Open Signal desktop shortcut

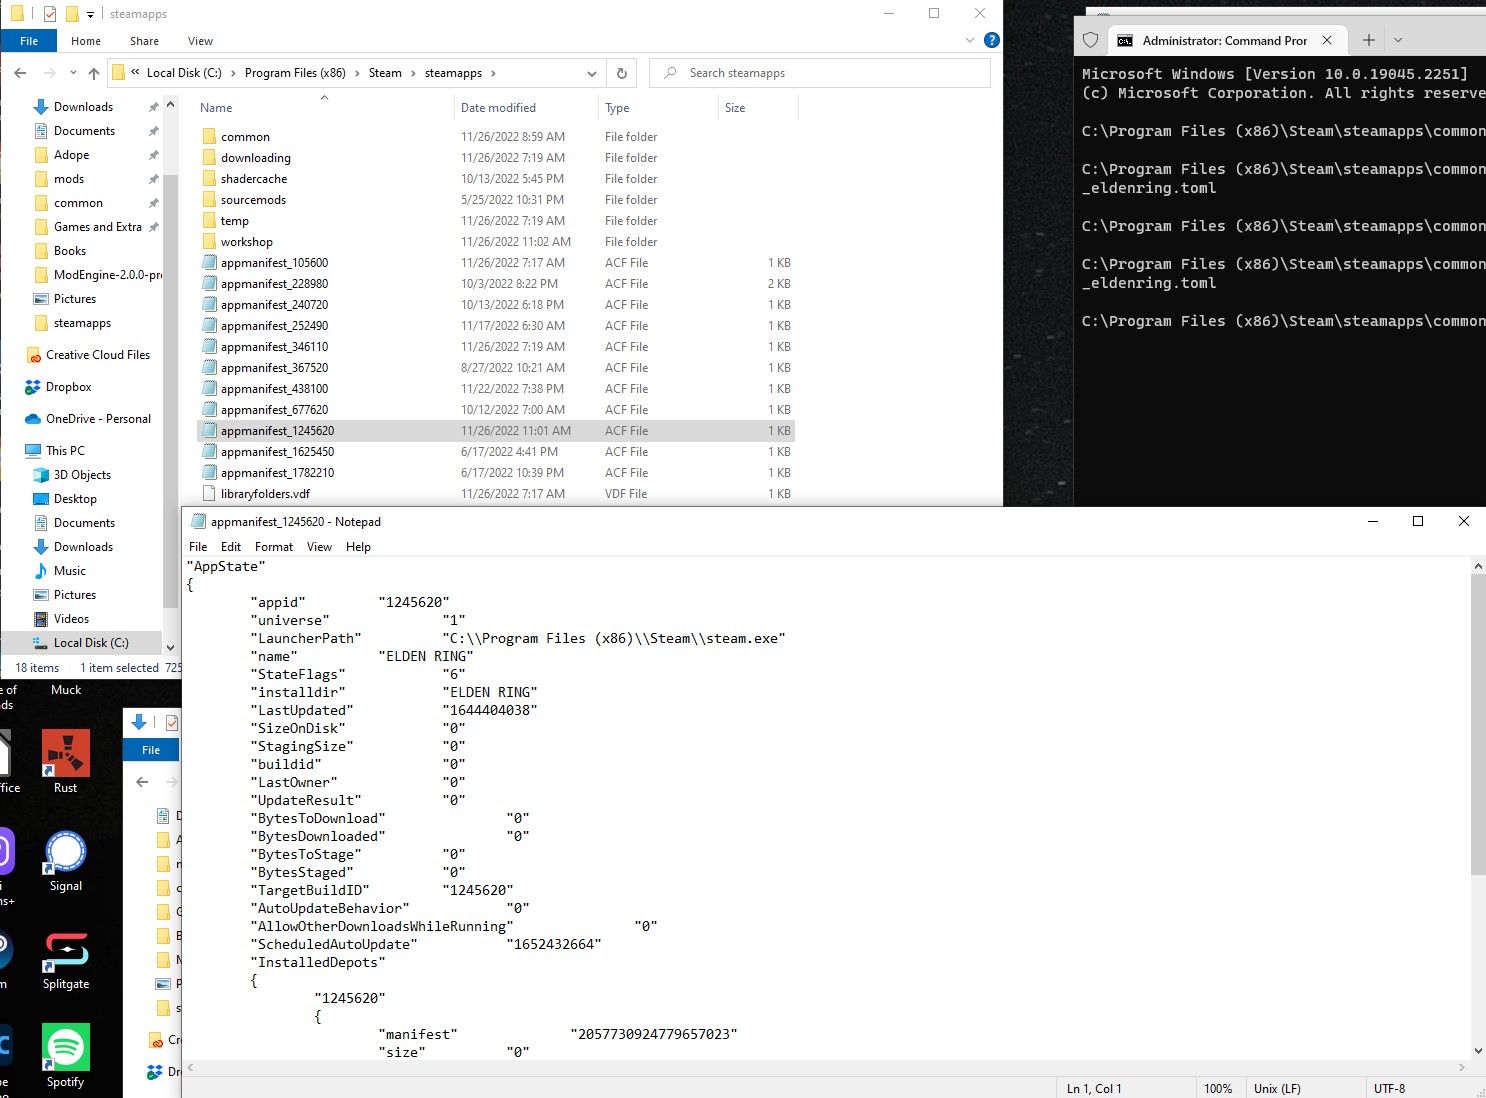coord(66,861)
